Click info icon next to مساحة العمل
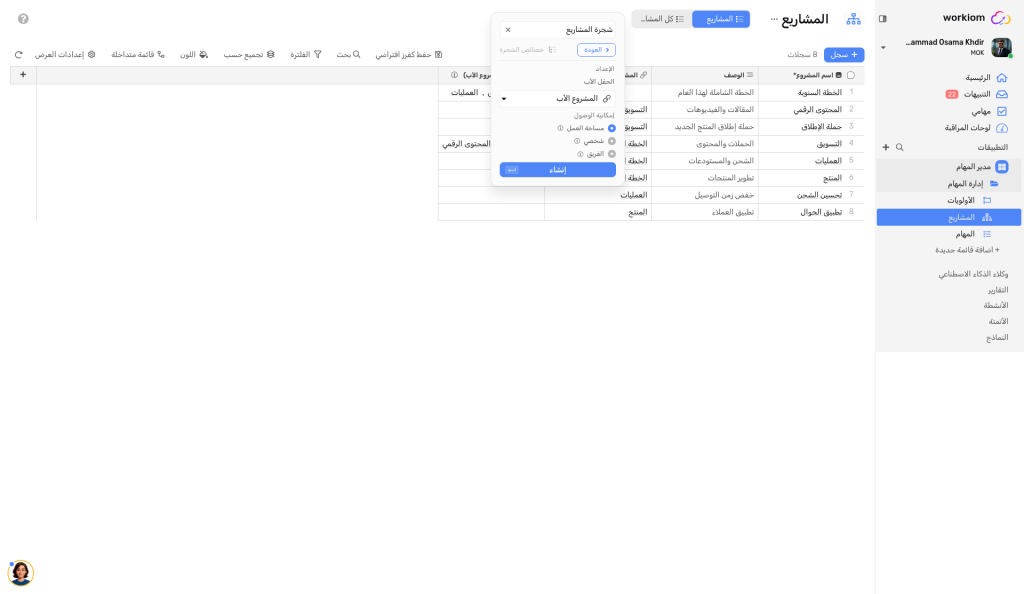The width and height of the screenshot is (1024, 594). [560, 129]
